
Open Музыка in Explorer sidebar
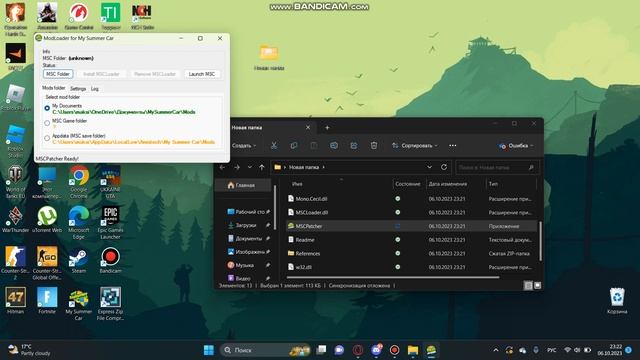pyautogui.click(x=249, y=265)
